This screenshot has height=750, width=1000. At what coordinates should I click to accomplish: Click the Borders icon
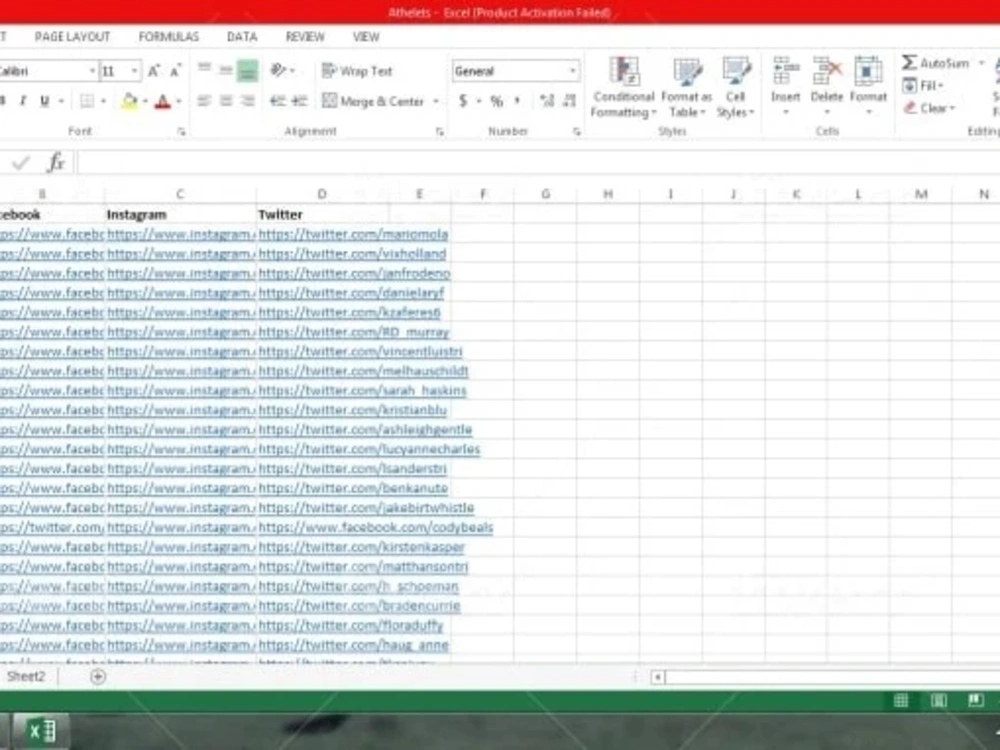87,101
